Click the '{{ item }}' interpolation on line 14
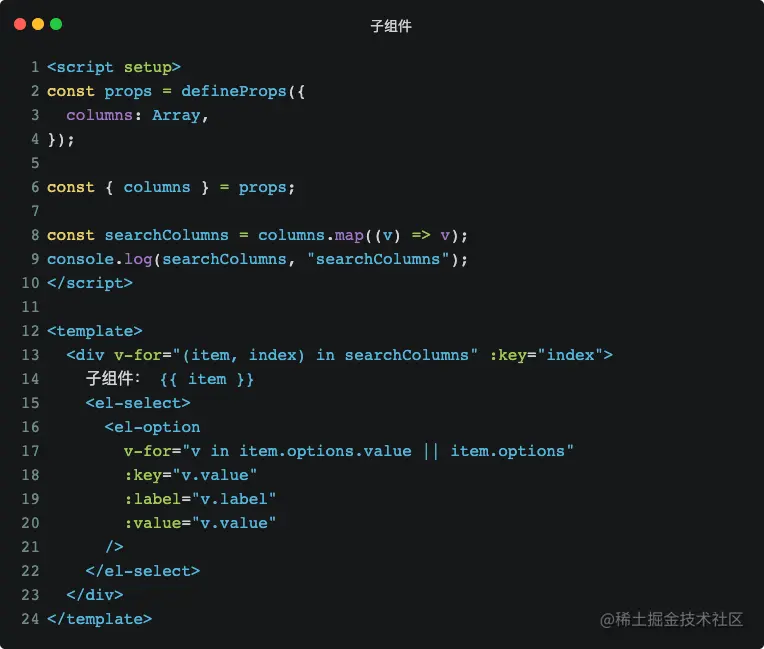 [207, 379]
